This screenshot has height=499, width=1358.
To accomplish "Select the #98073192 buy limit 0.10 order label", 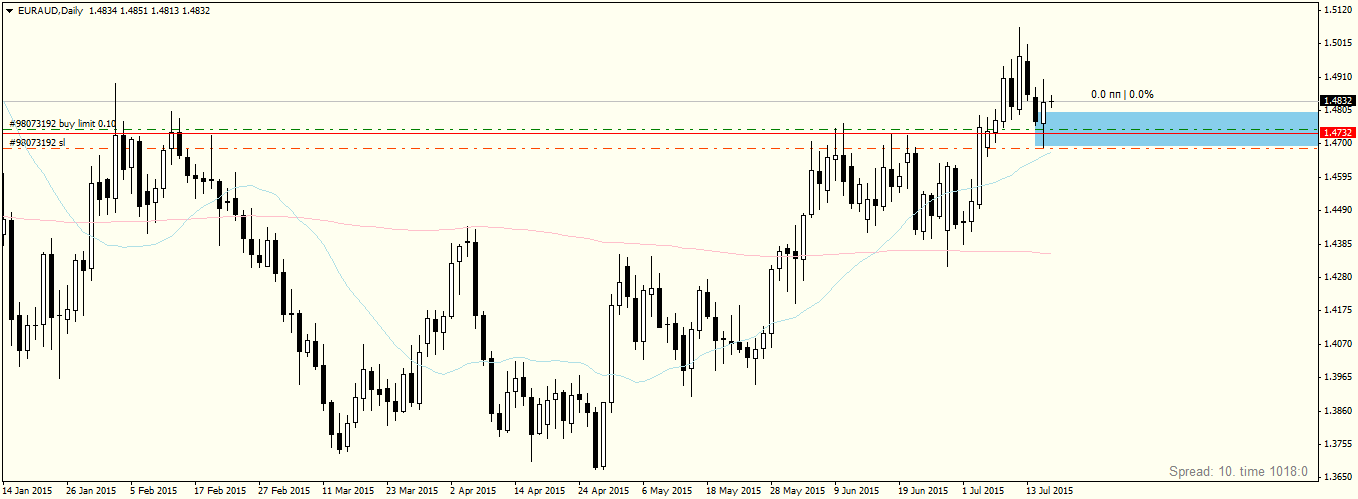I will 62,124.
